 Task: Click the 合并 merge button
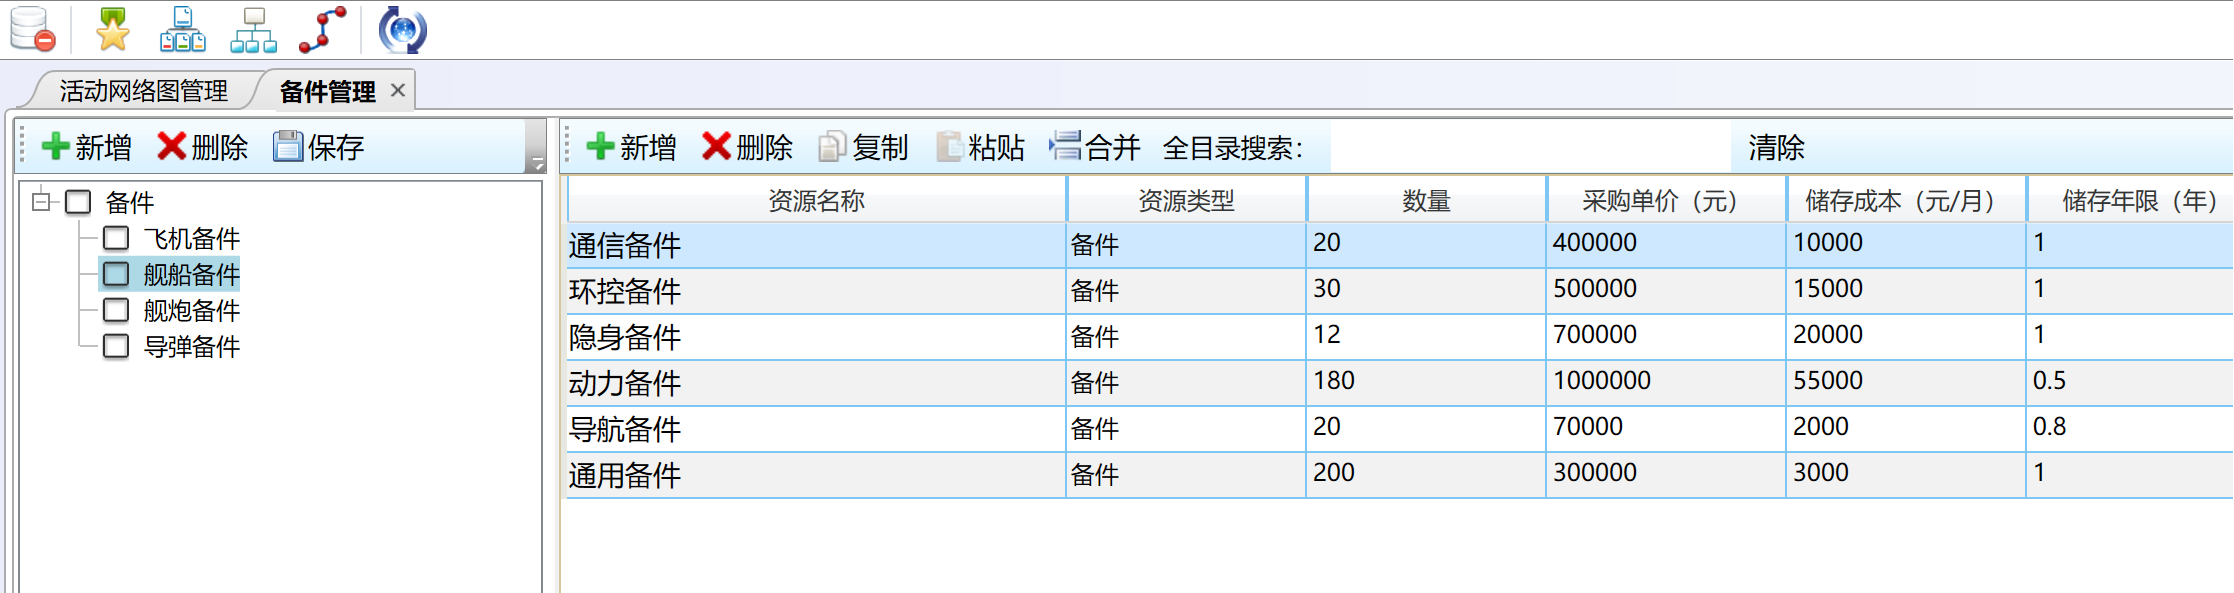pos(1095,147)
